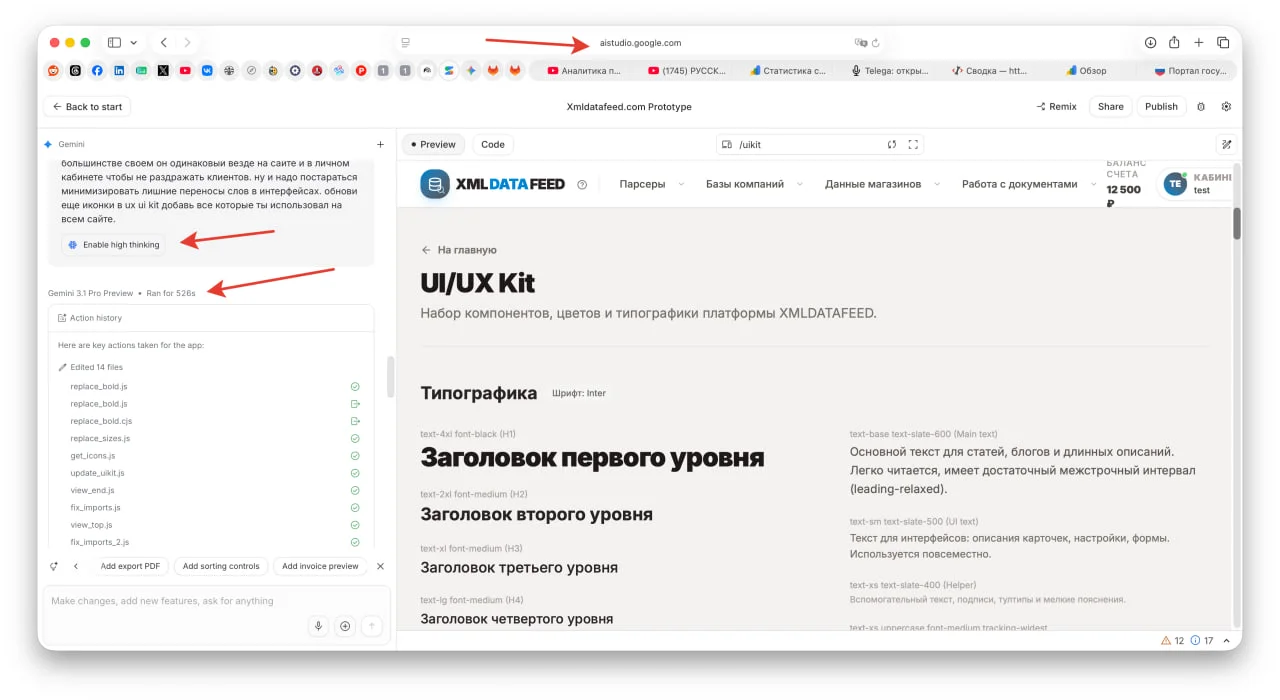Click the Safari downloads icon
The width and height of the screenshot is (1280, 700).
click(x=1150, y=43)
